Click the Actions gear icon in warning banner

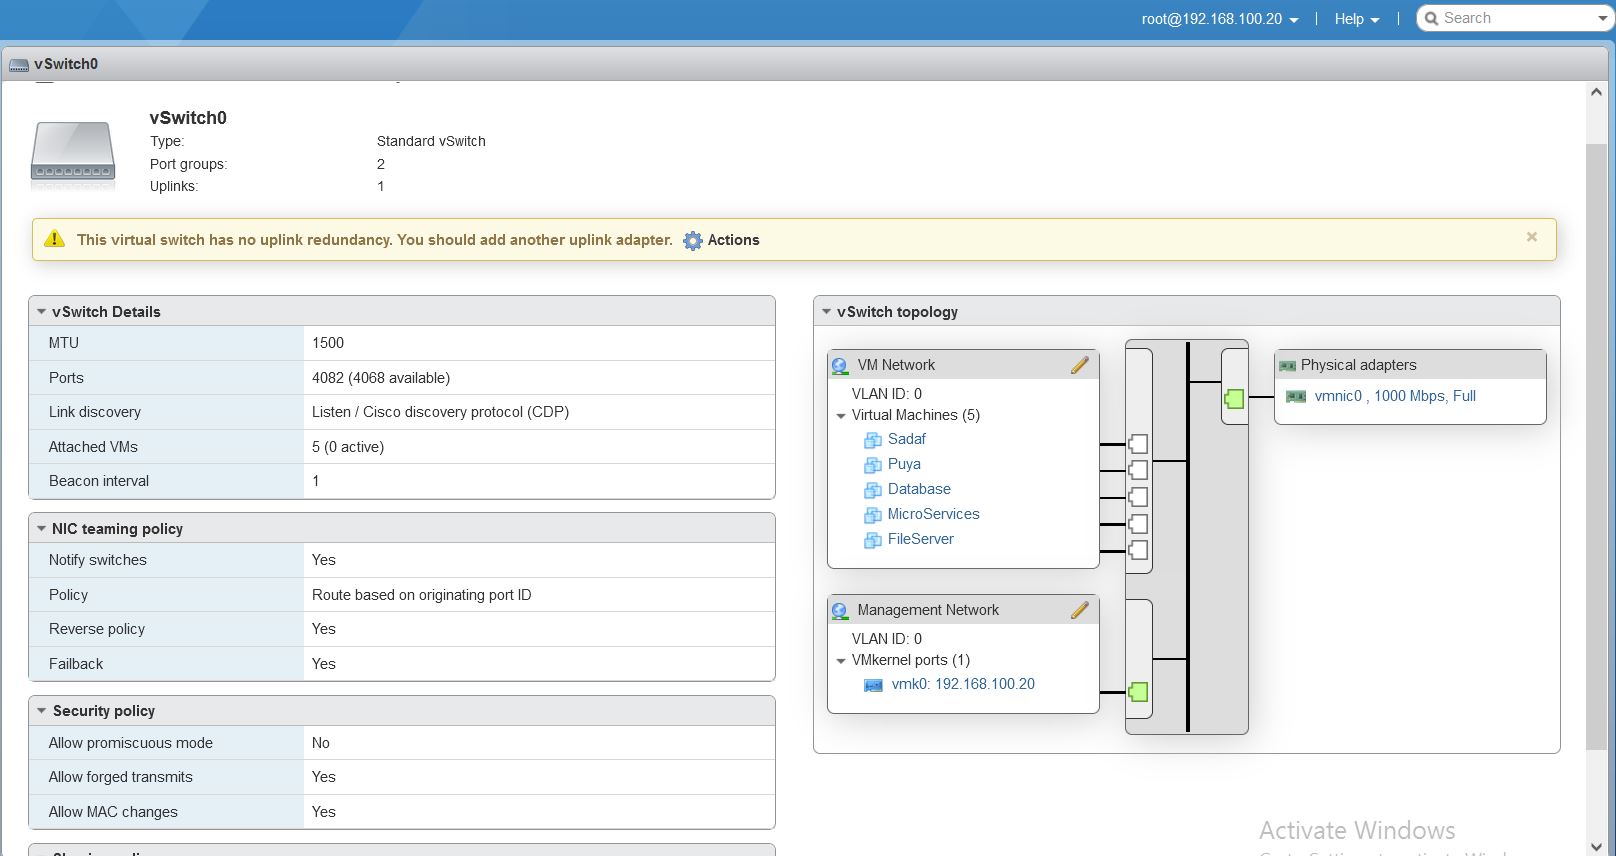click(692, 241)
